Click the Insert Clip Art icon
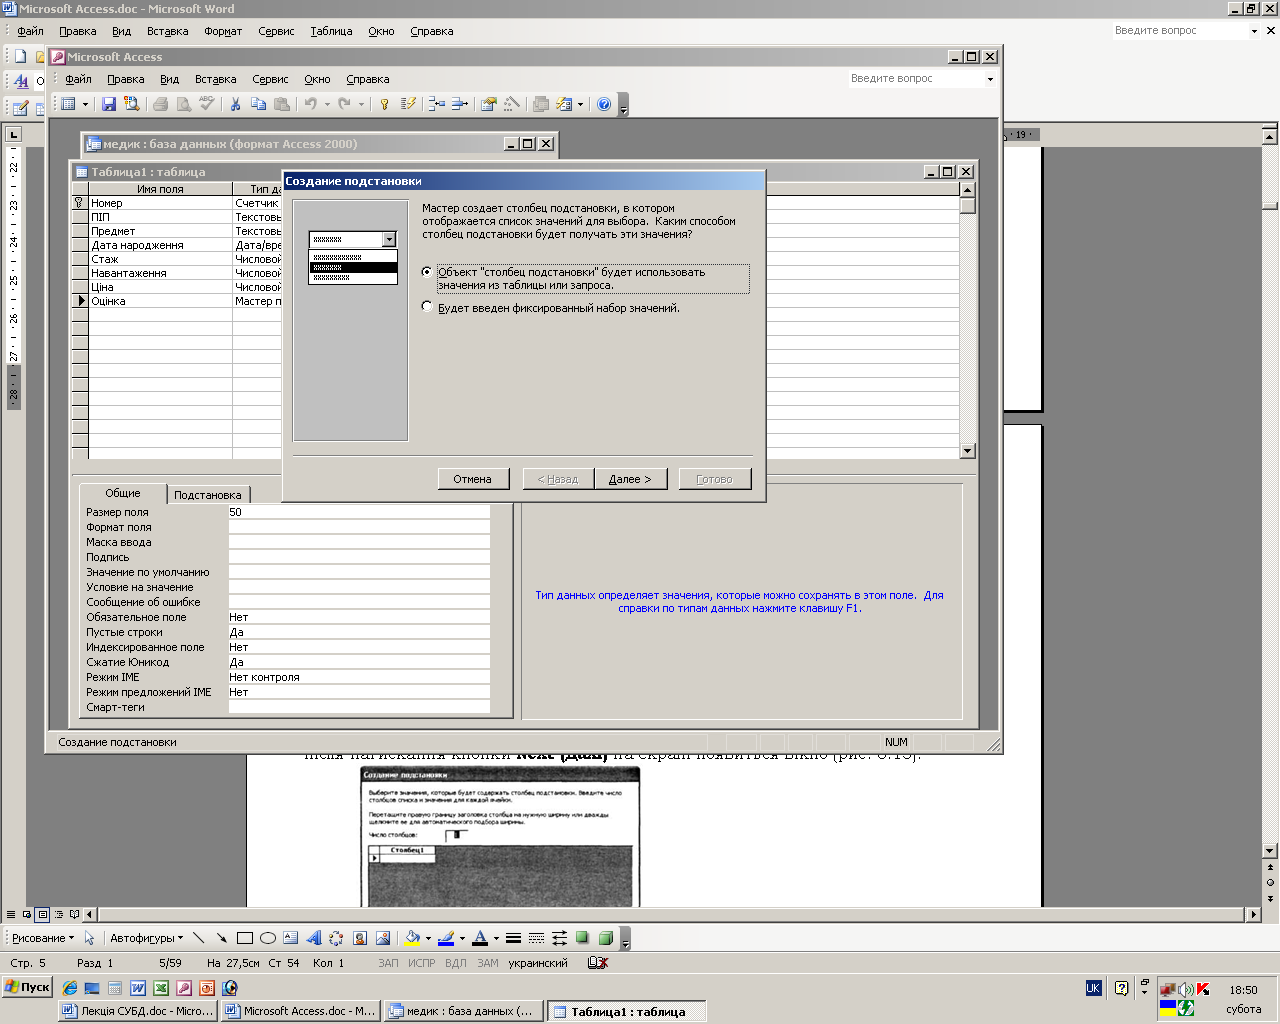1280x1024 pixels. click(360, 938)
